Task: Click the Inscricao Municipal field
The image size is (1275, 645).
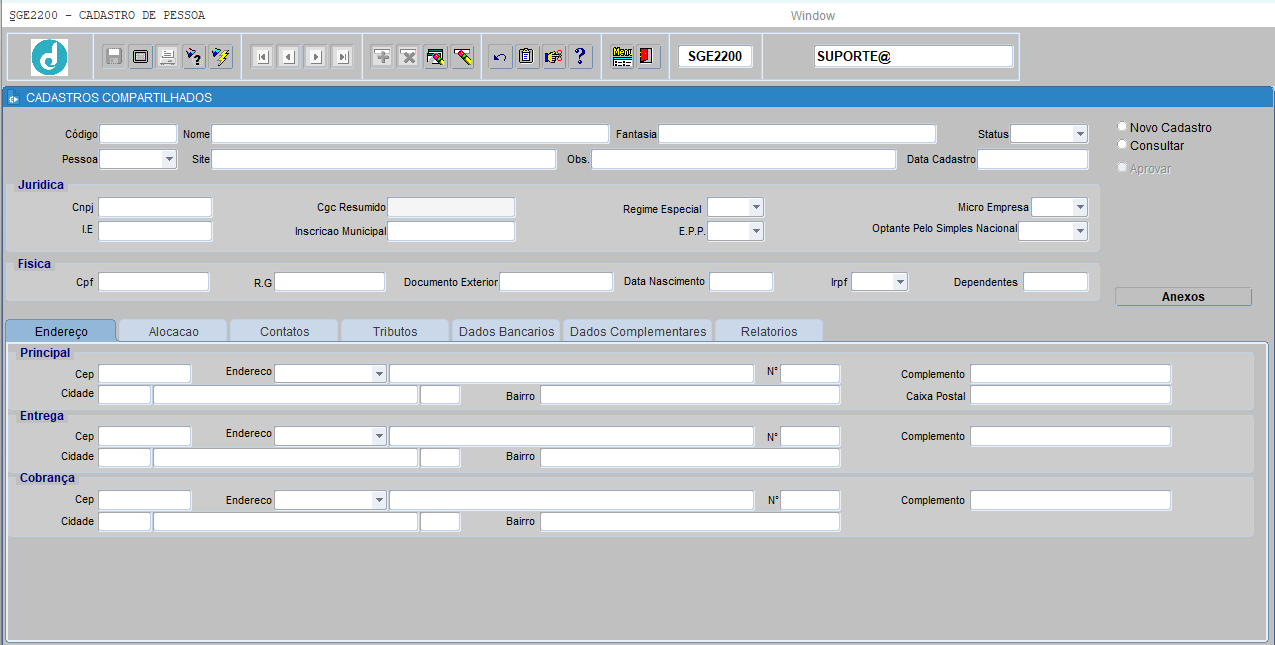Action: click(451, 231)
